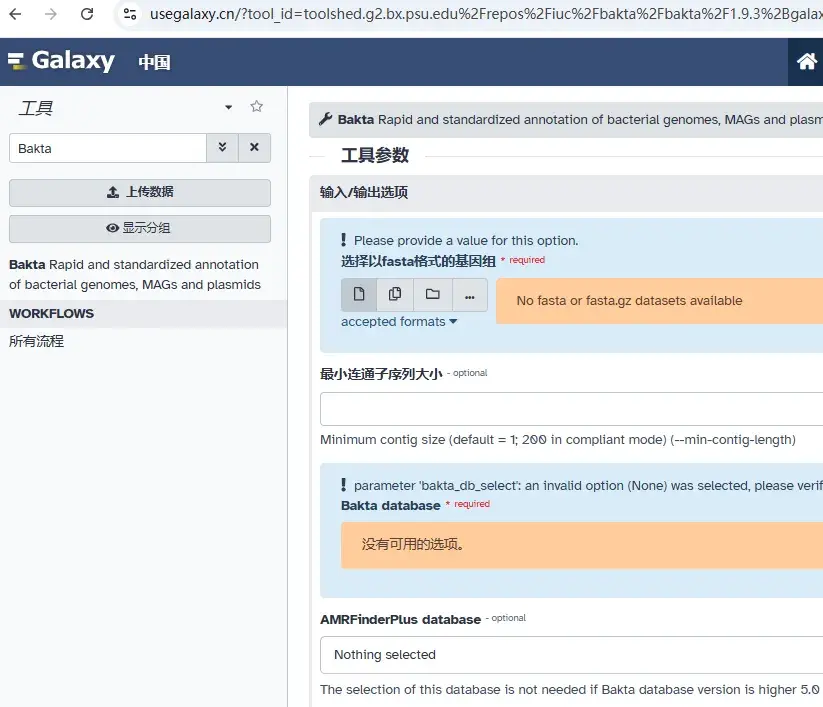This screenshot has width=823, height=707.
Task: Click the browser refresh icon
Action: [86, 15]
